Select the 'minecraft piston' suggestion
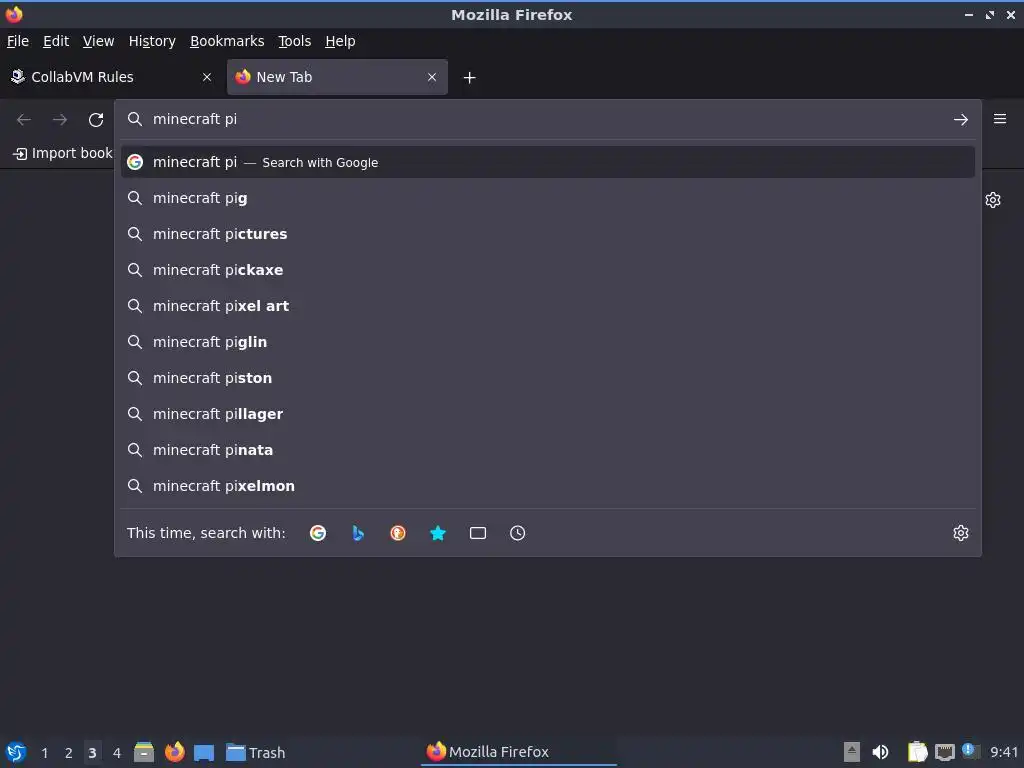 pyautogui.click(x=548, y=377)
